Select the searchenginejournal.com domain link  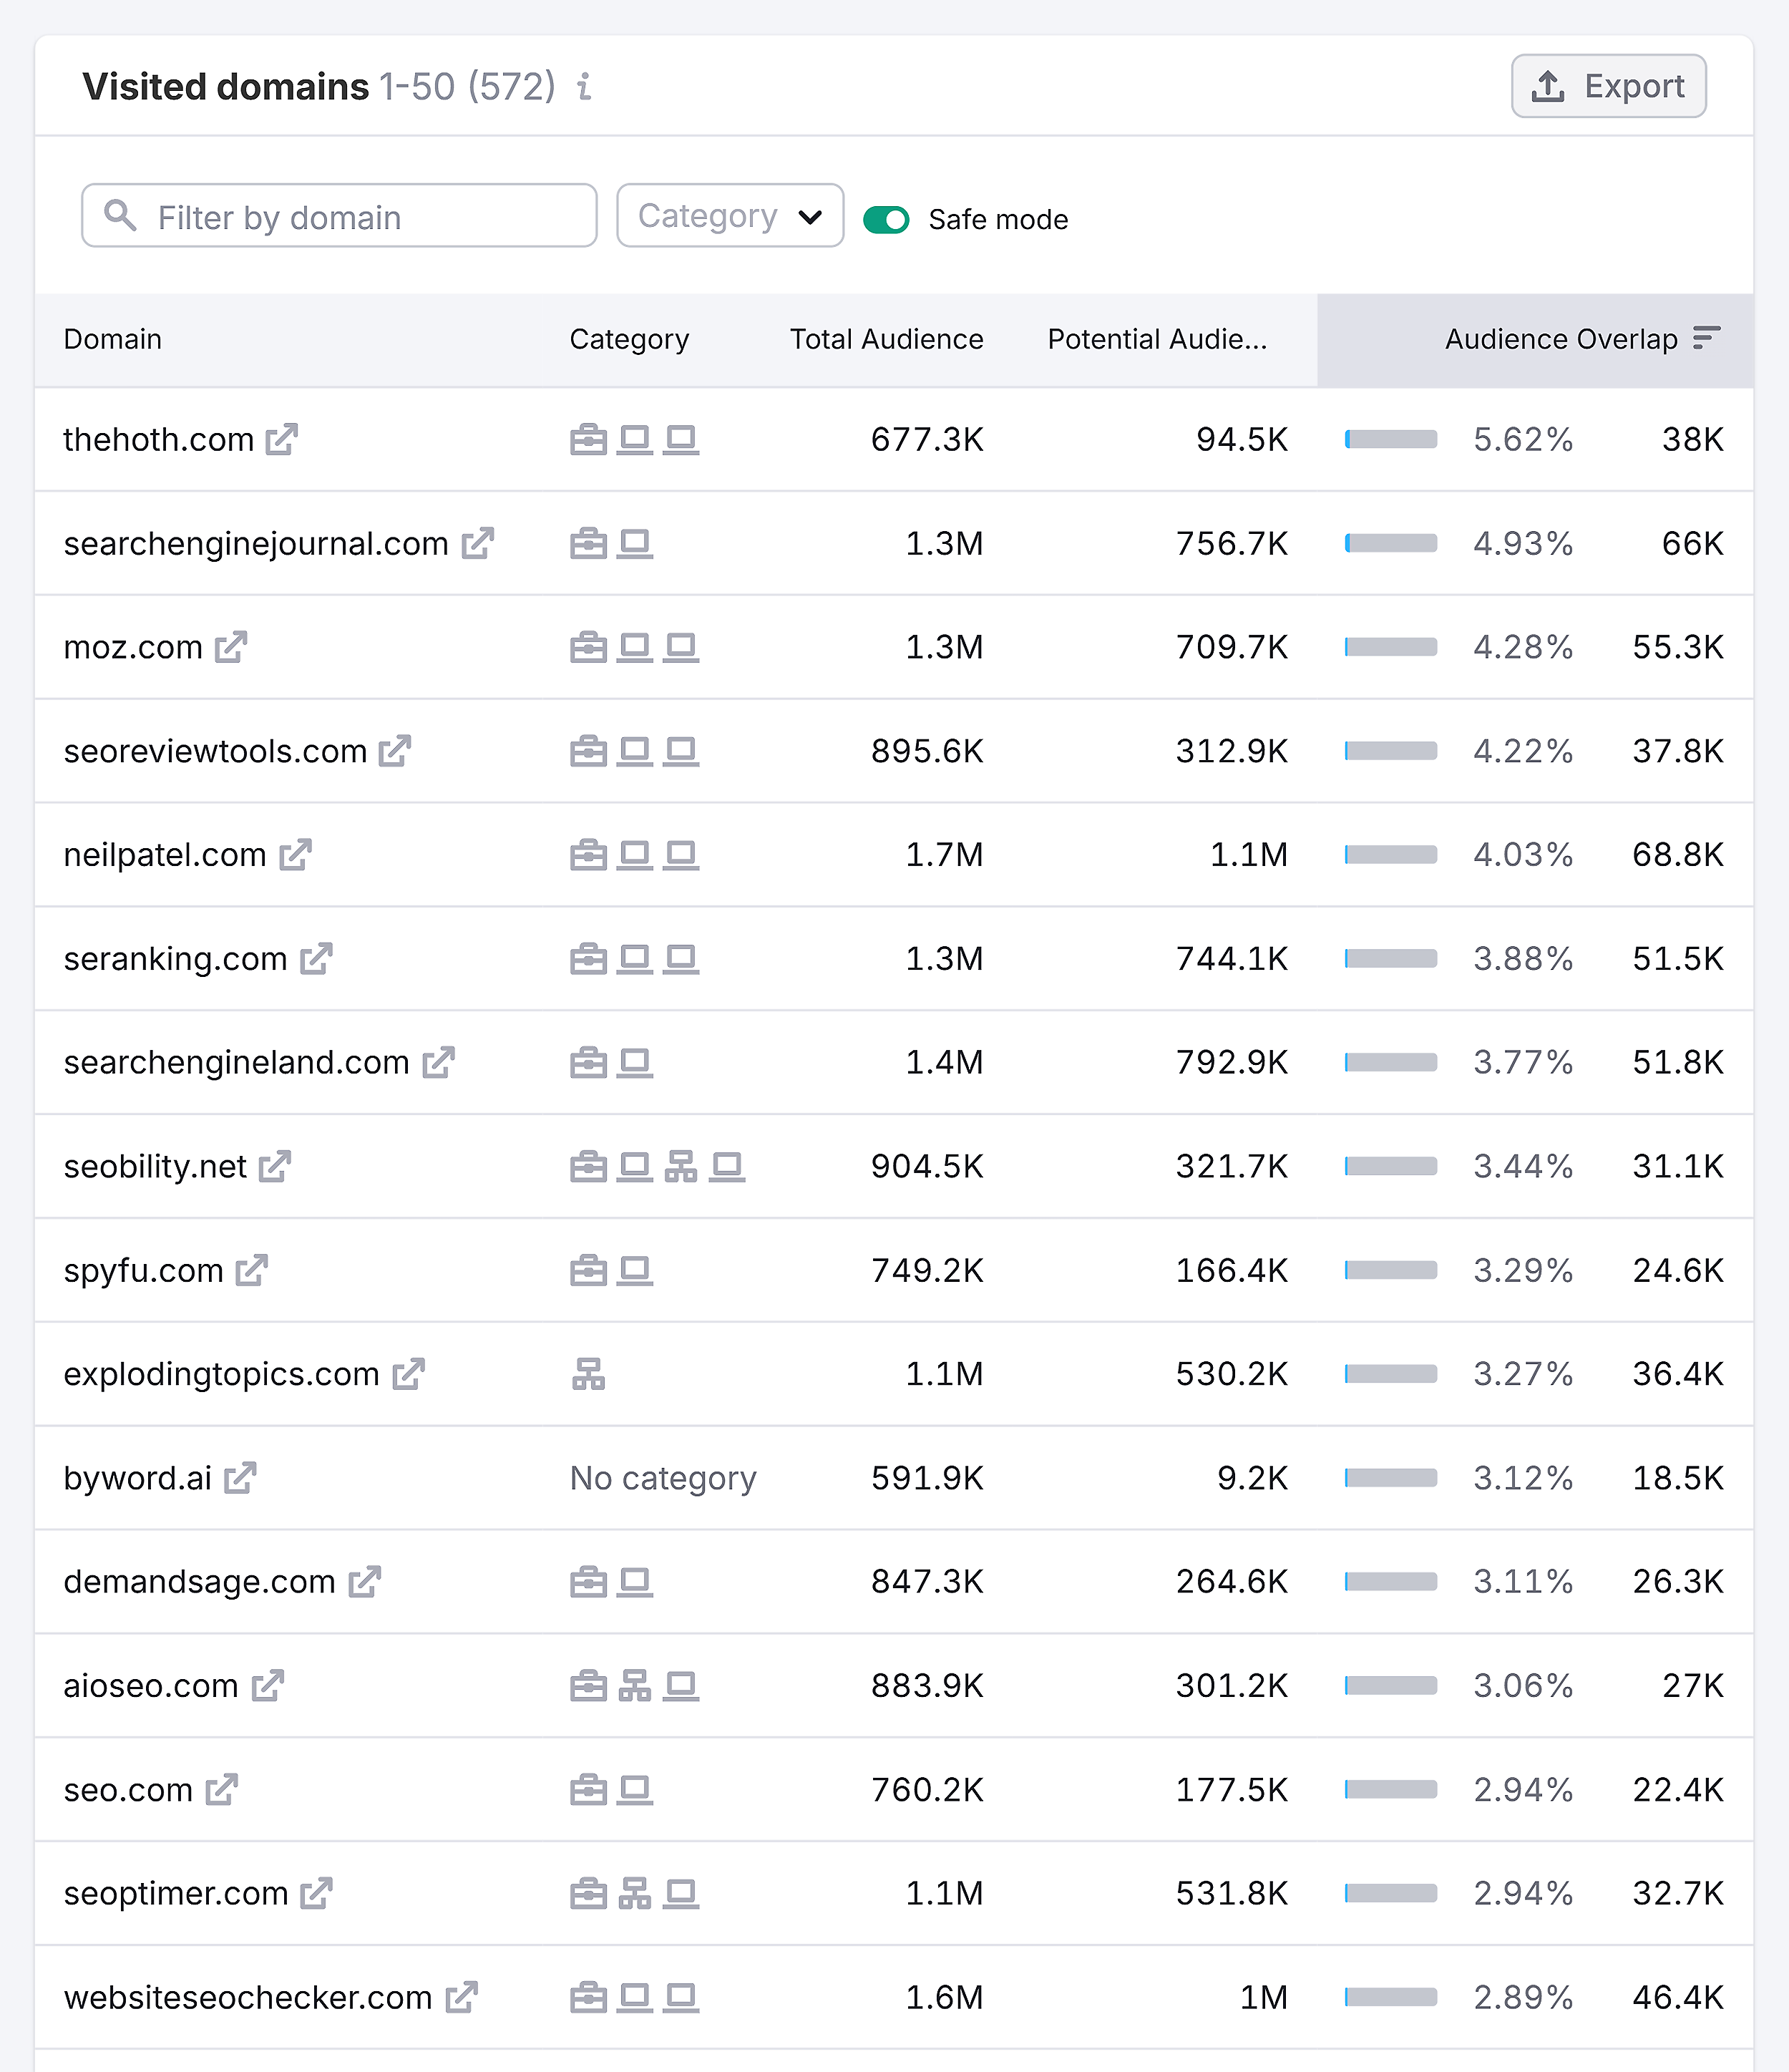coord(255,543)
